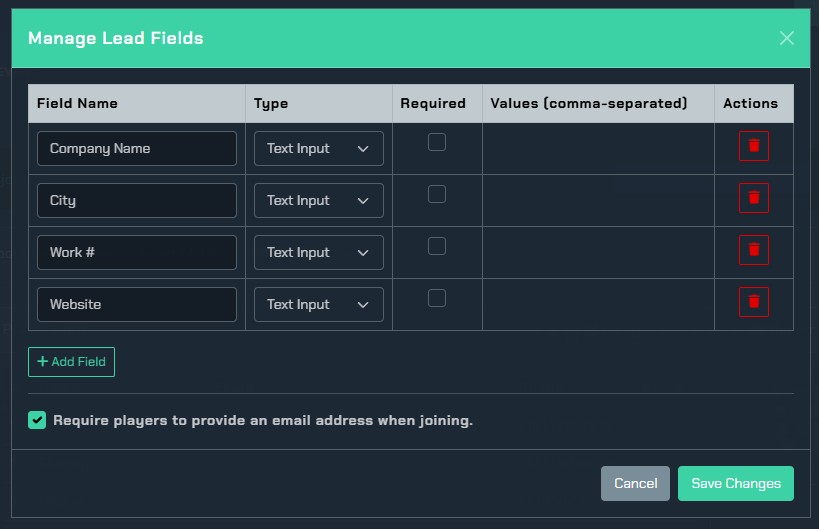The image size is (819, 529).
Task: Mark Company Name as required
Action: (437, 142)
